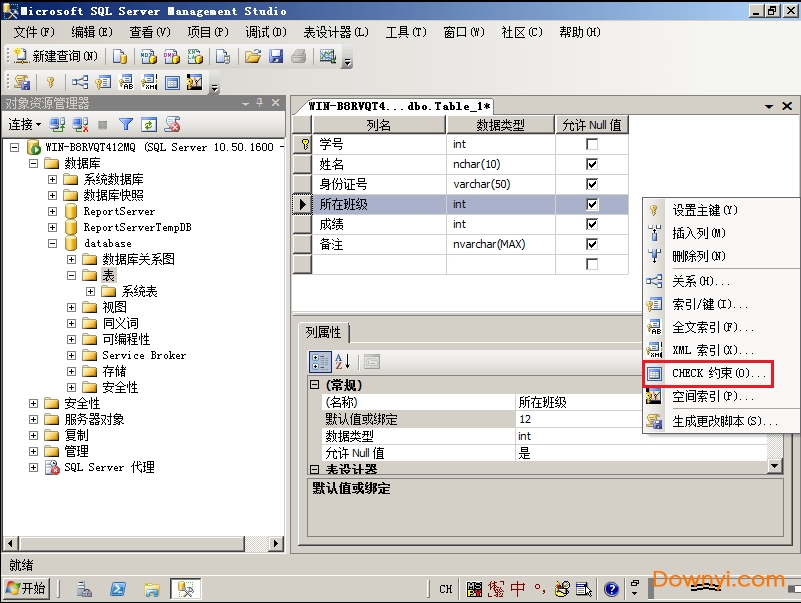The width and height of the screenshot is (801, 603).
Task: Open the 连接 dropdown in Object Explorer
Action: [25, 125]
